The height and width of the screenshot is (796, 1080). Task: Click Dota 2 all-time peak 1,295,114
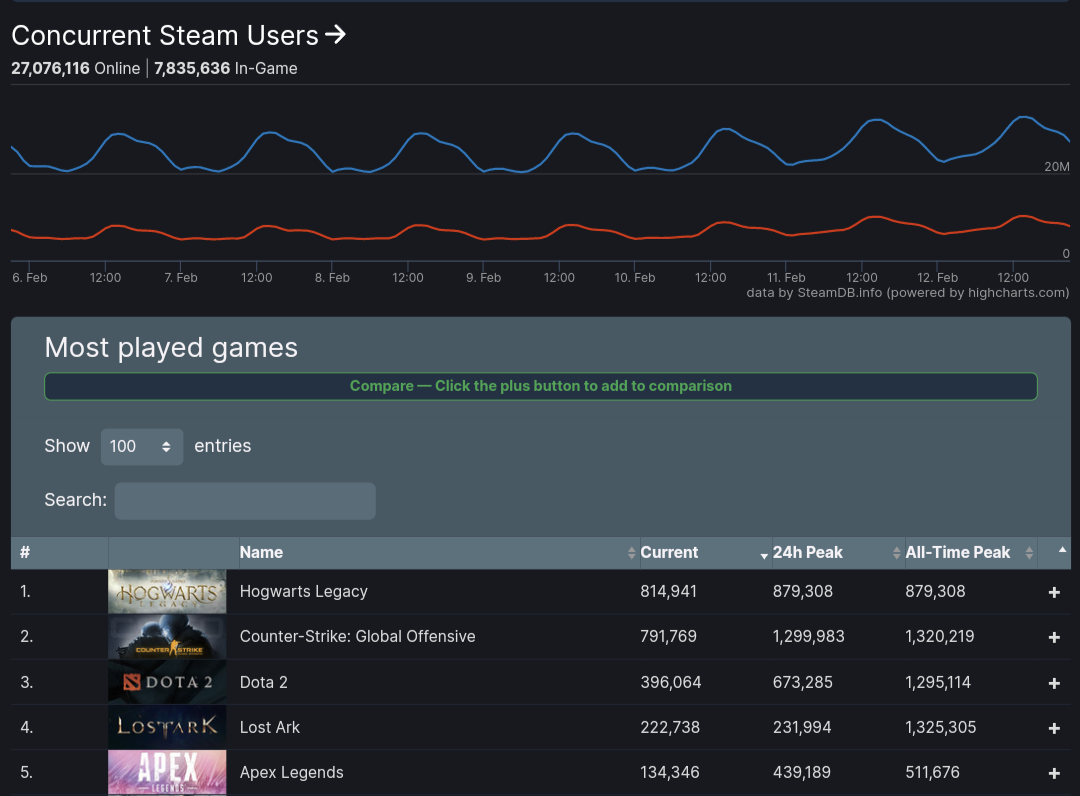(x=938, y=682)
